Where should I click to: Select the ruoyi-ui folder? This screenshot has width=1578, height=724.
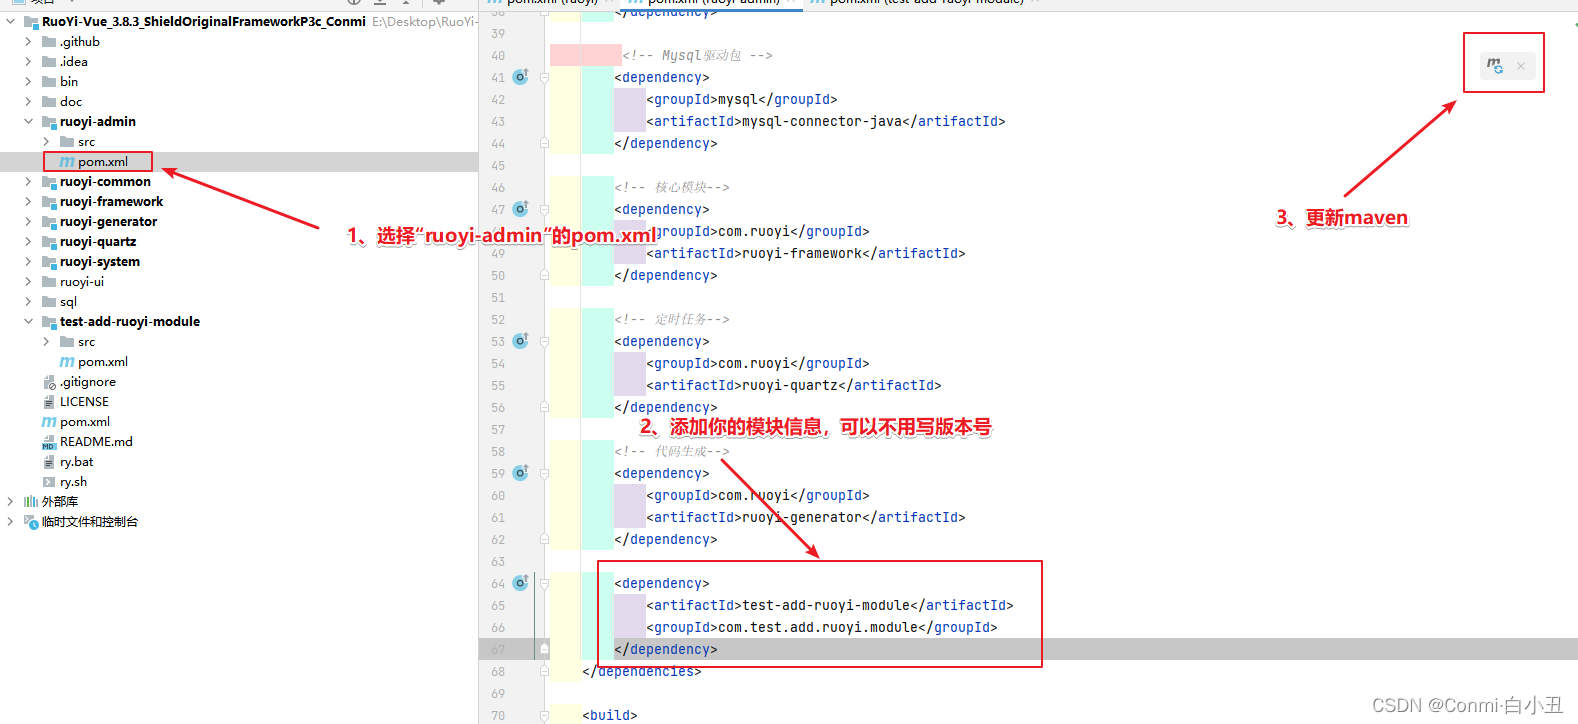coord(82,281)
